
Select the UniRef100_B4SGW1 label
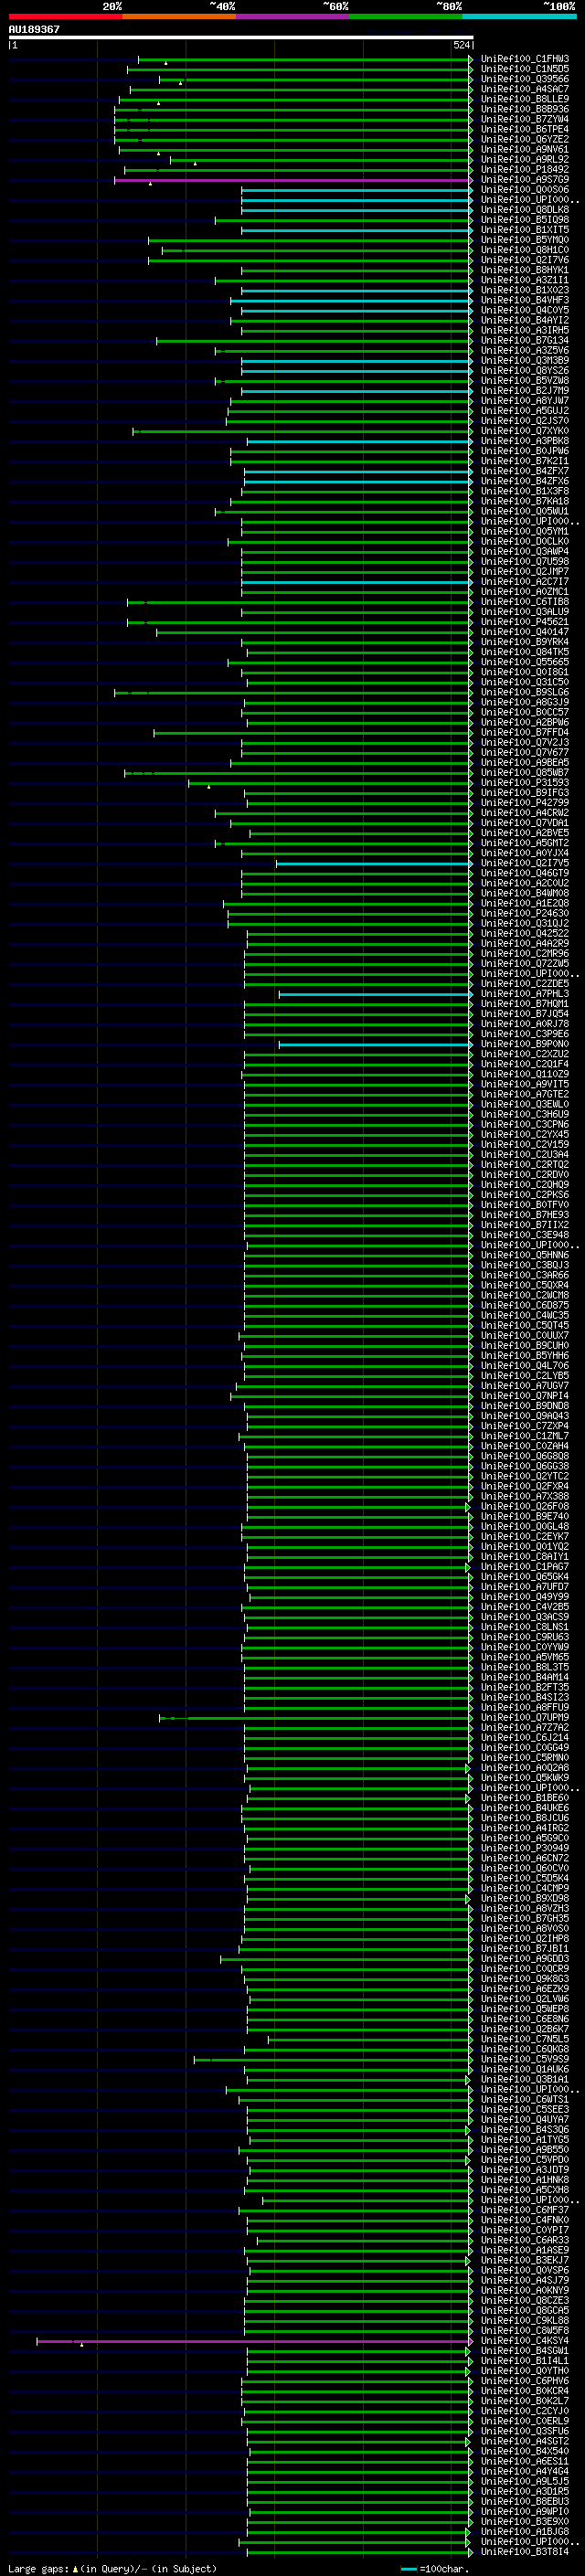tap(525, 2350)
